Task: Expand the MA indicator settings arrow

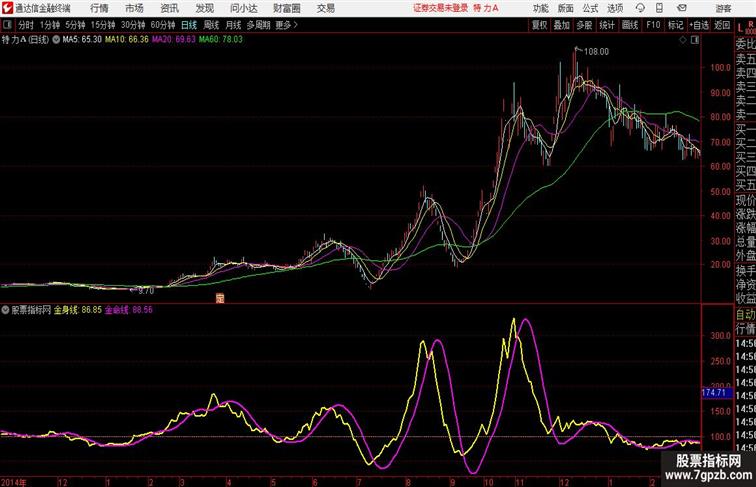Action: point(56,40)
